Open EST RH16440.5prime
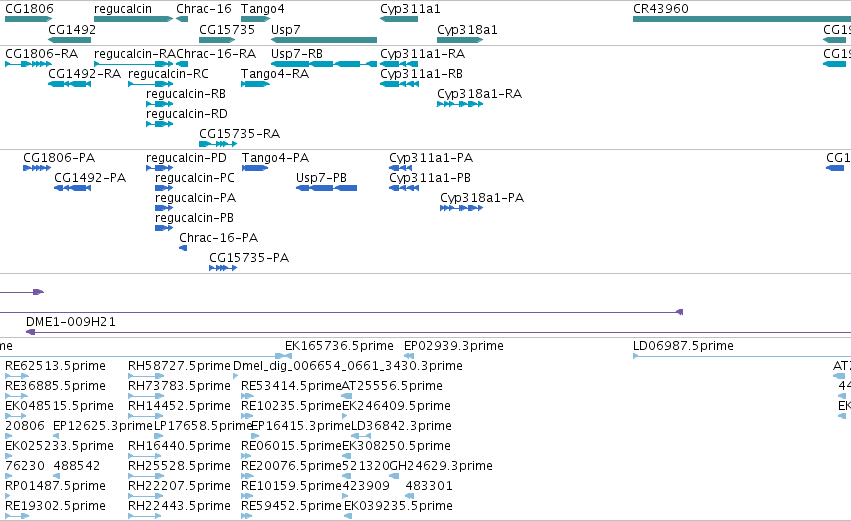Image resolution: width=851 pixels, height=521 pixels. [x=180, y=447]
